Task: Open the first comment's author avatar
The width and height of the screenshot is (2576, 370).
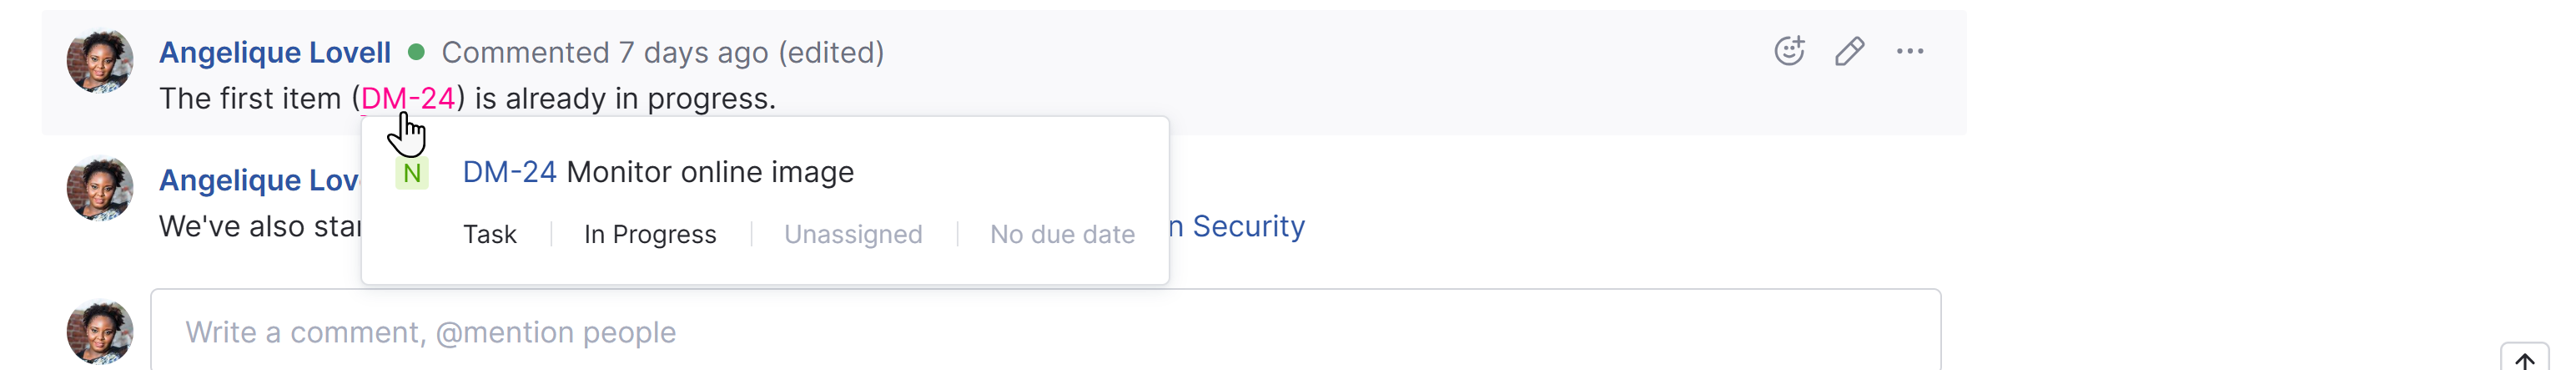Action: 100,61
